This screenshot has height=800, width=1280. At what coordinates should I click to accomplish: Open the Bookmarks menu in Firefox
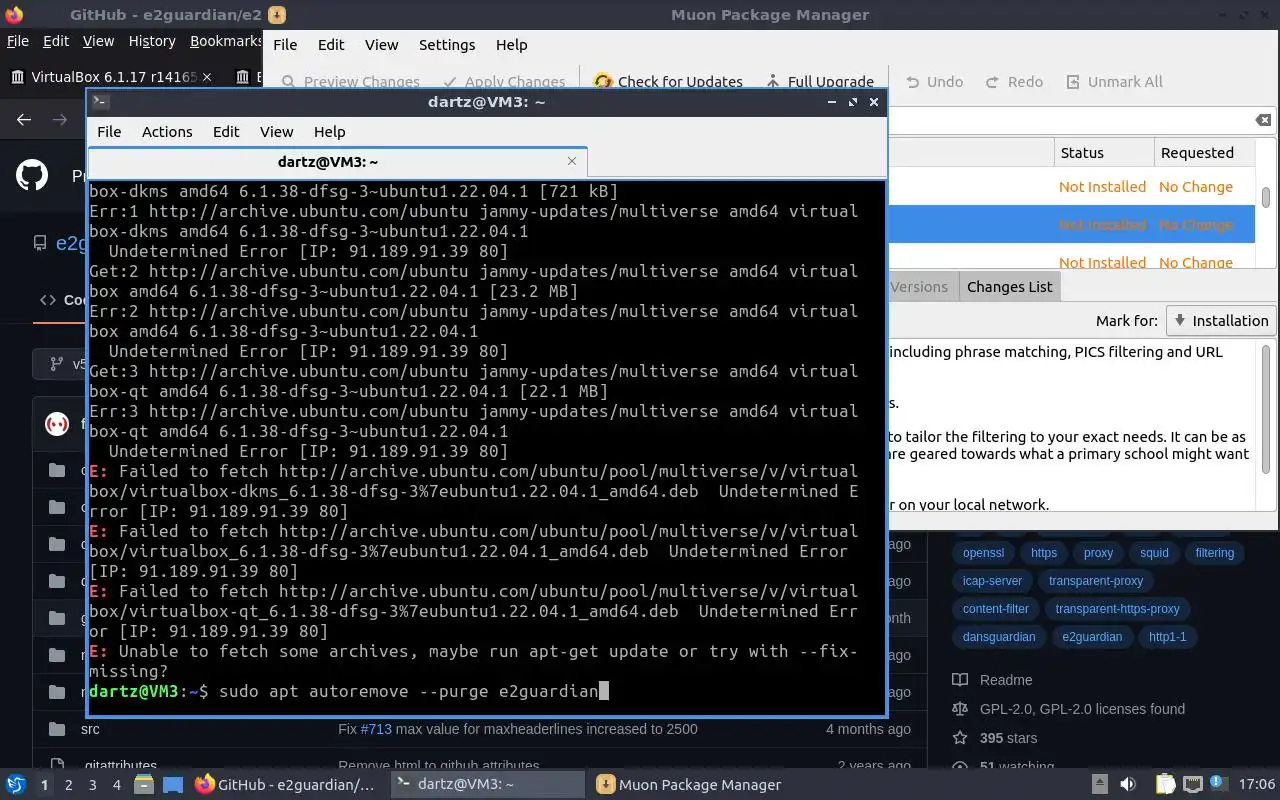coord(226,41)
